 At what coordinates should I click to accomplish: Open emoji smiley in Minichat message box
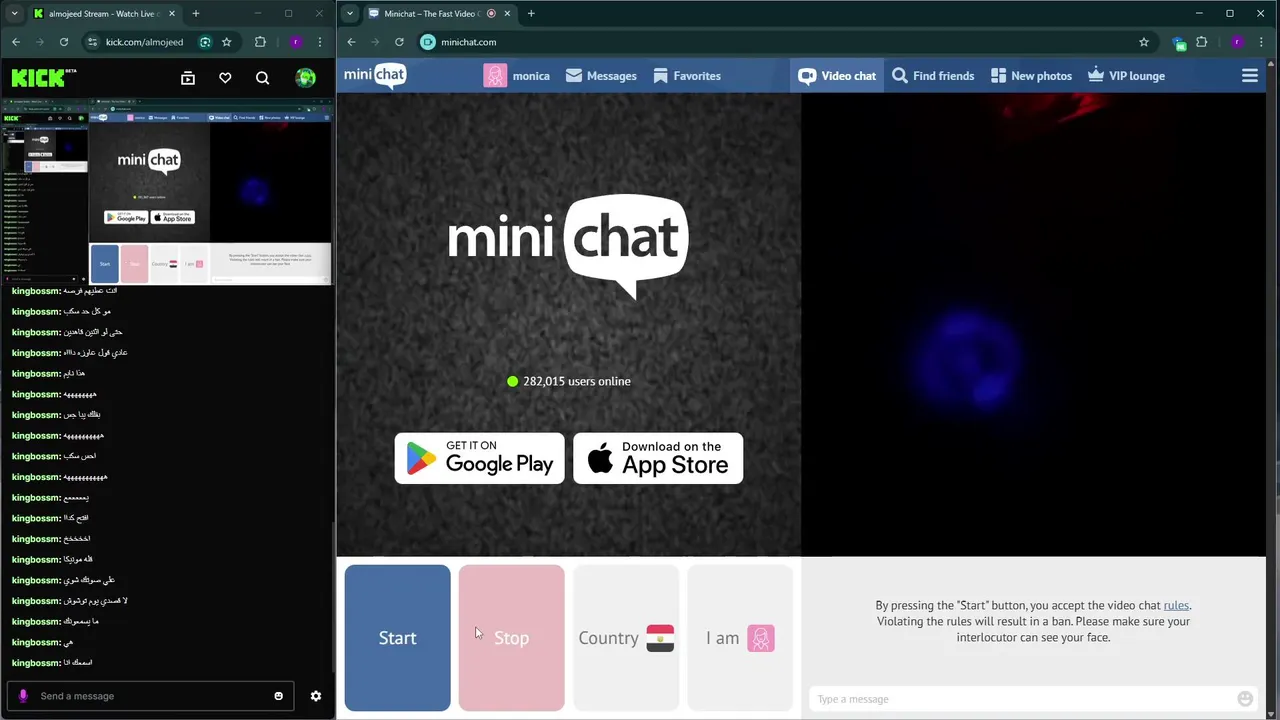point(1245,699)
